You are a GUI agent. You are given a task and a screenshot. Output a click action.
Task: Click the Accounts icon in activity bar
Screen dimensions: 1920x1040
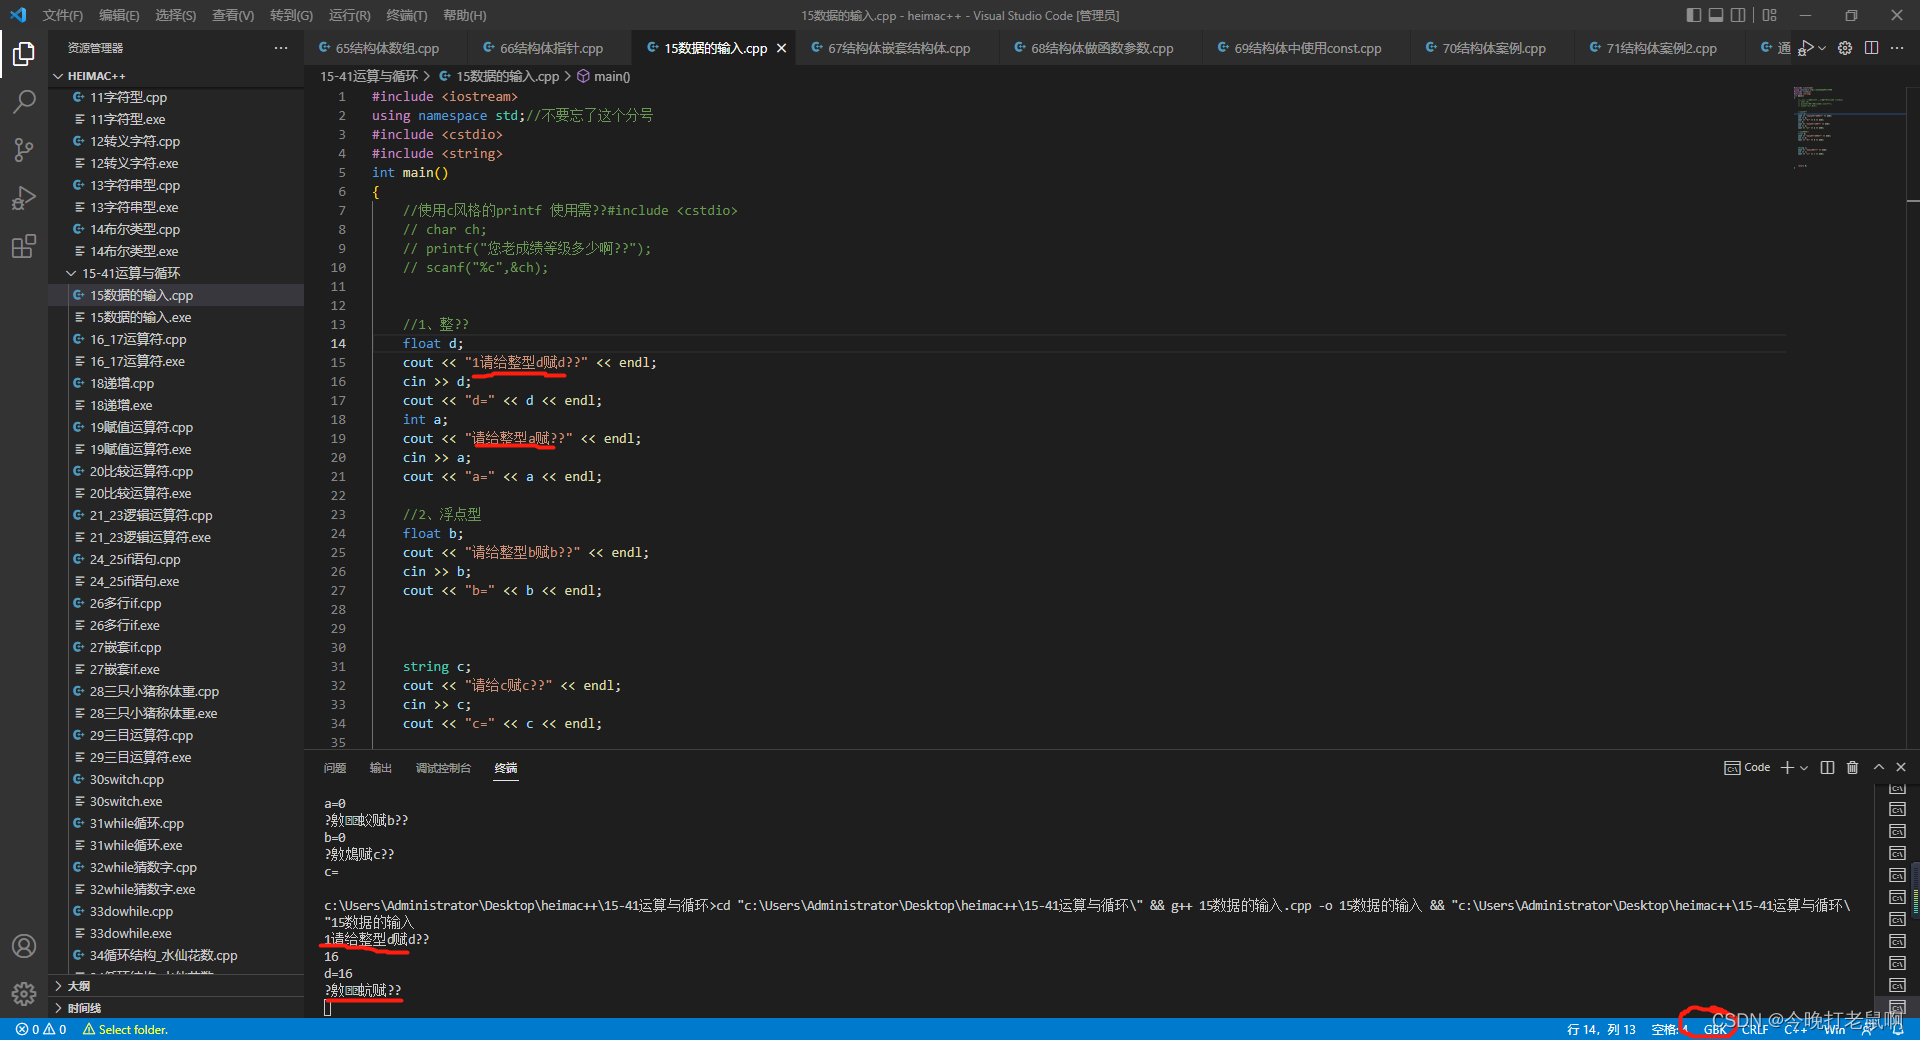[x=24, y=946]
